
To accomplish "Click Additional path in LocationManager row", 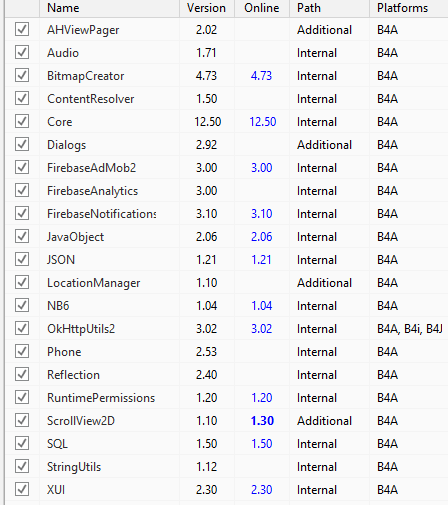I will point(324,283).
